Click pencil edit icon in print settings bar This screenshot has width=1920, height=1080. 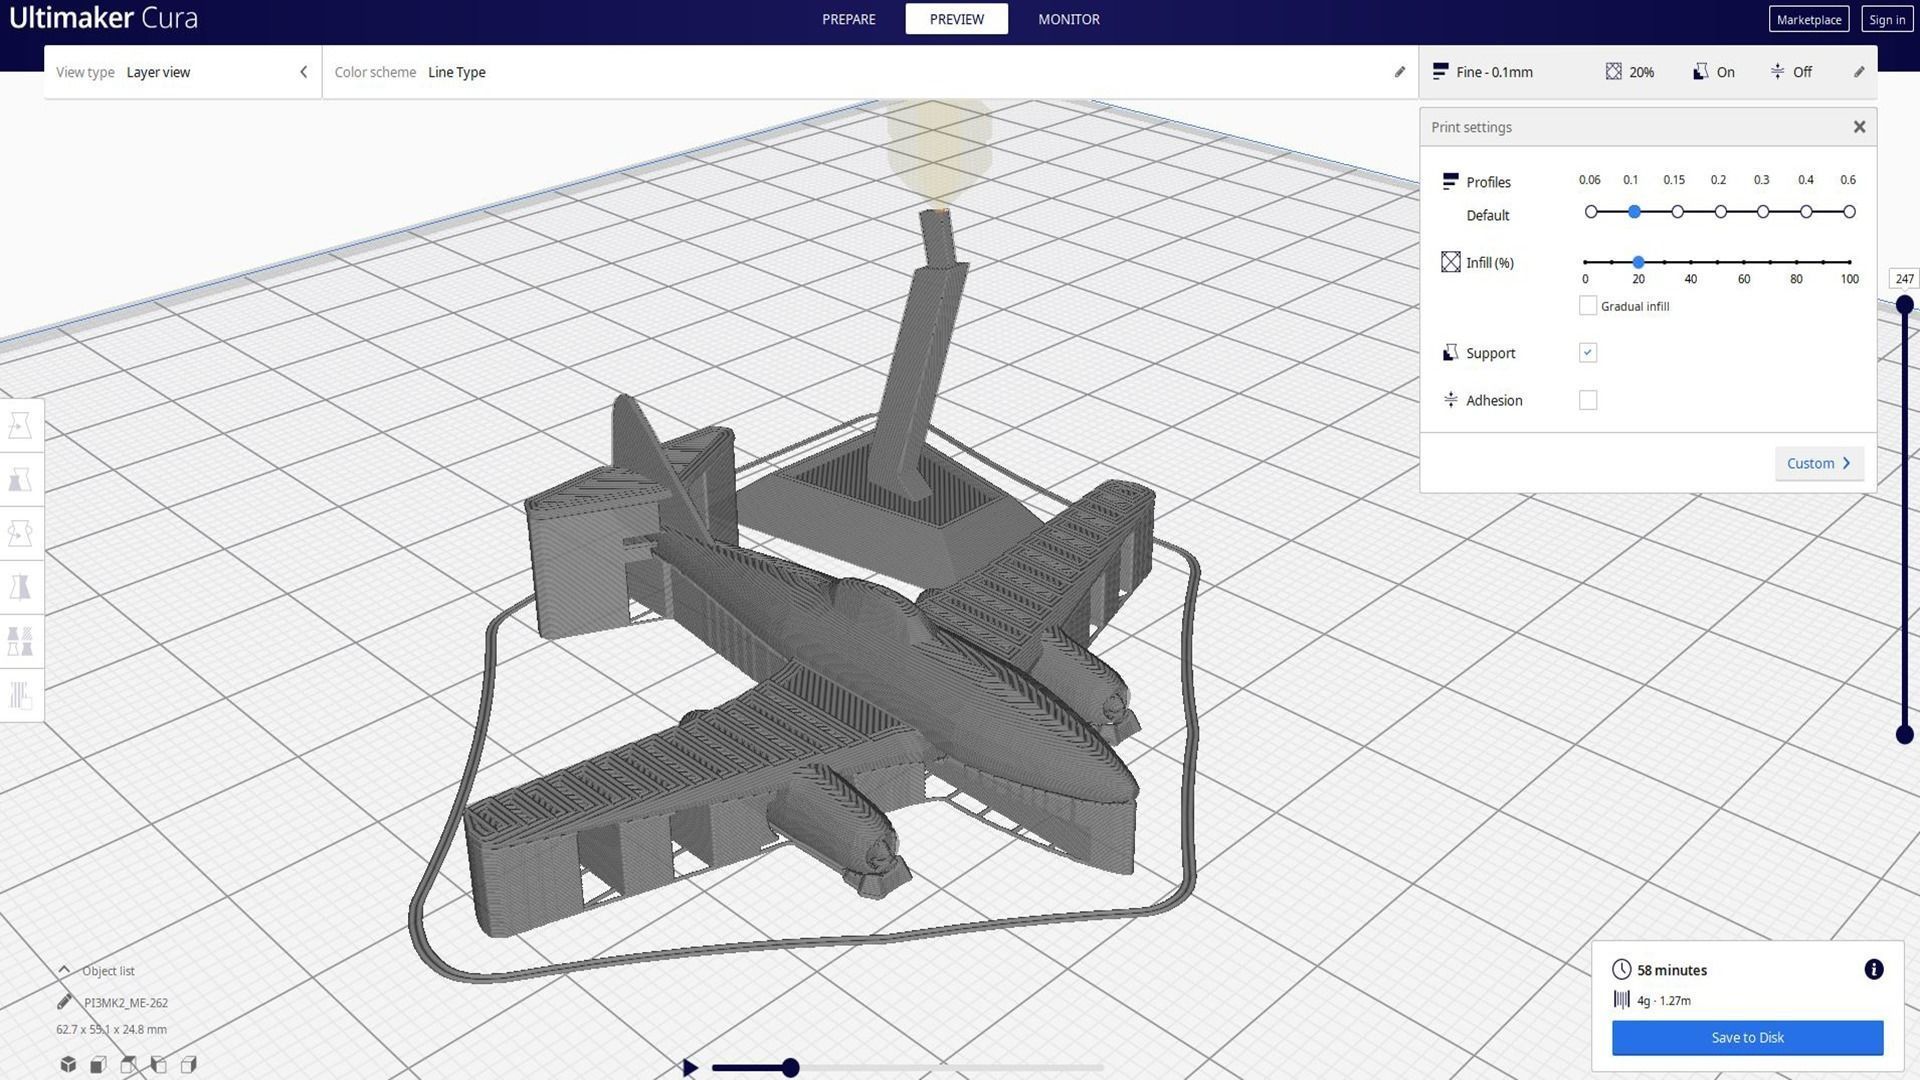pos(1859,72)
